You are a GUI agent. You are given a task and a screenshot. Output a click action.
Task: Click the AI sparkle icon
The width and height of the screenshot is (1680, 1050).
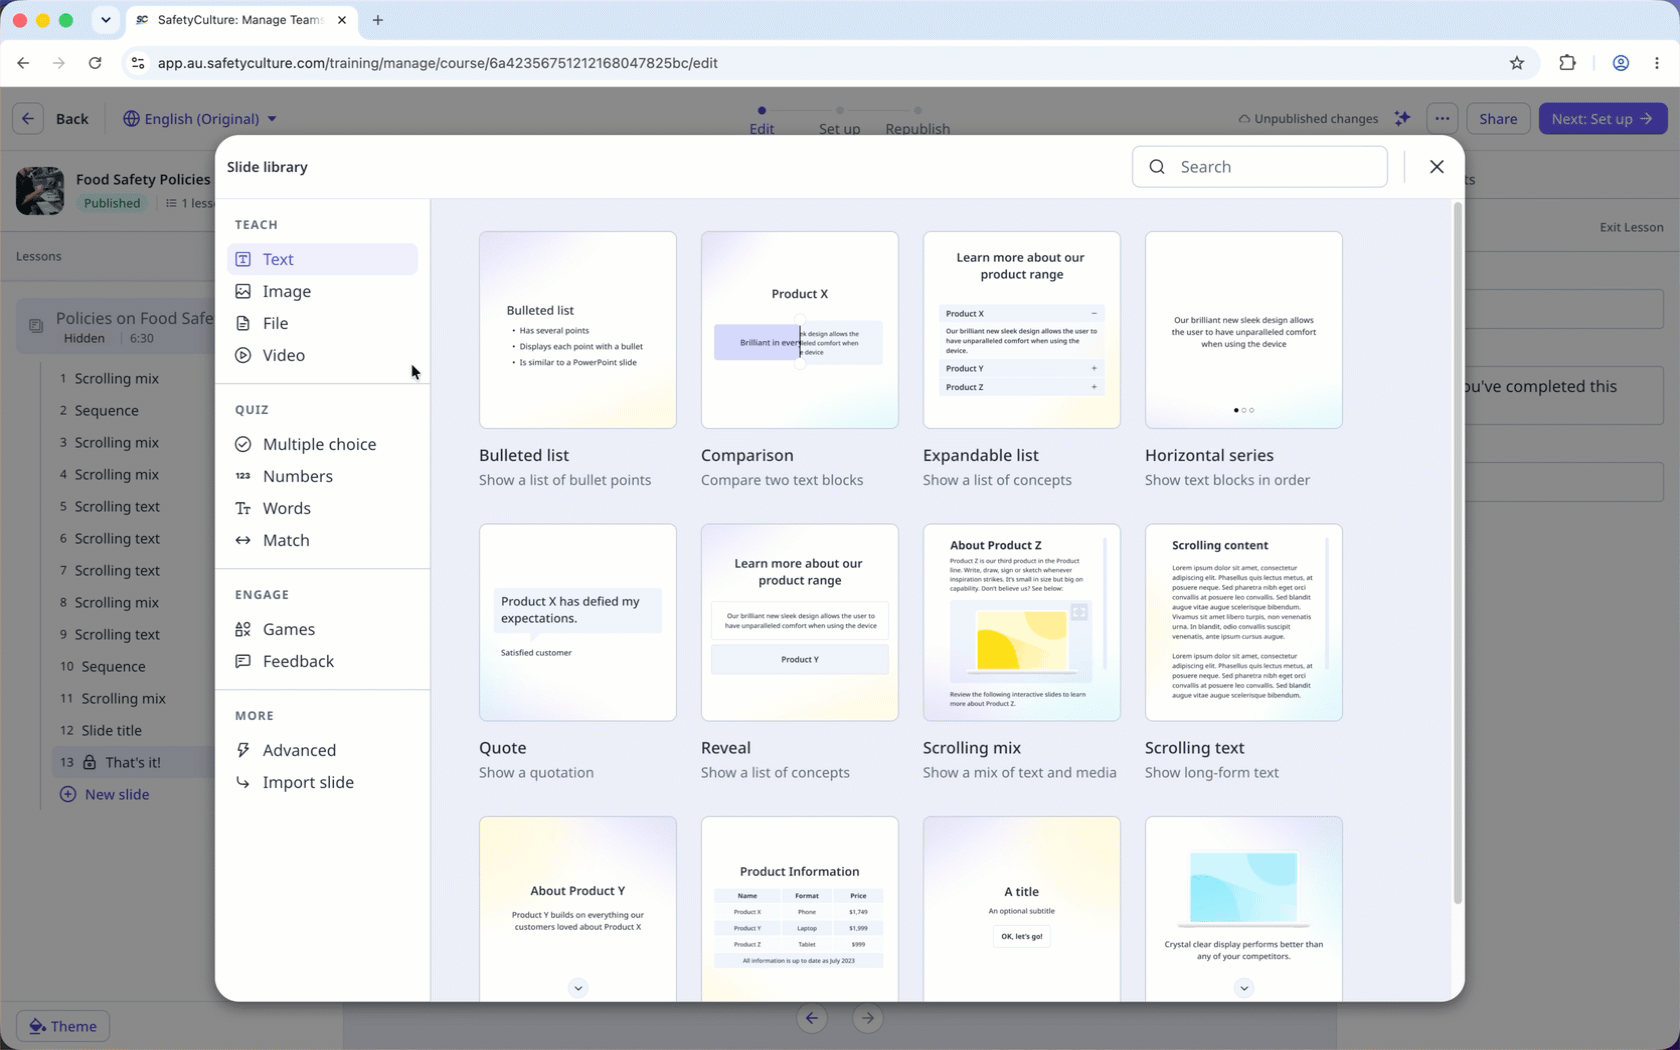(x=1402, y=118)
